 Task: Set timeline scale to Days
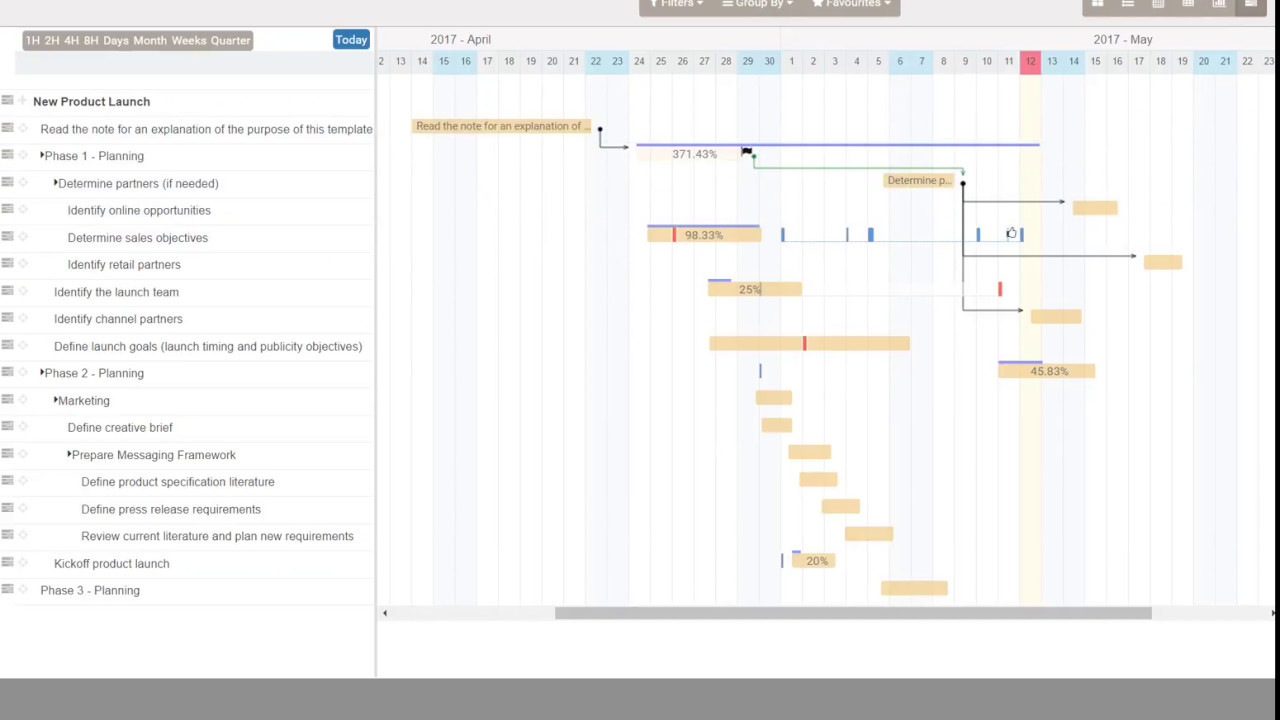pos(116,40)
